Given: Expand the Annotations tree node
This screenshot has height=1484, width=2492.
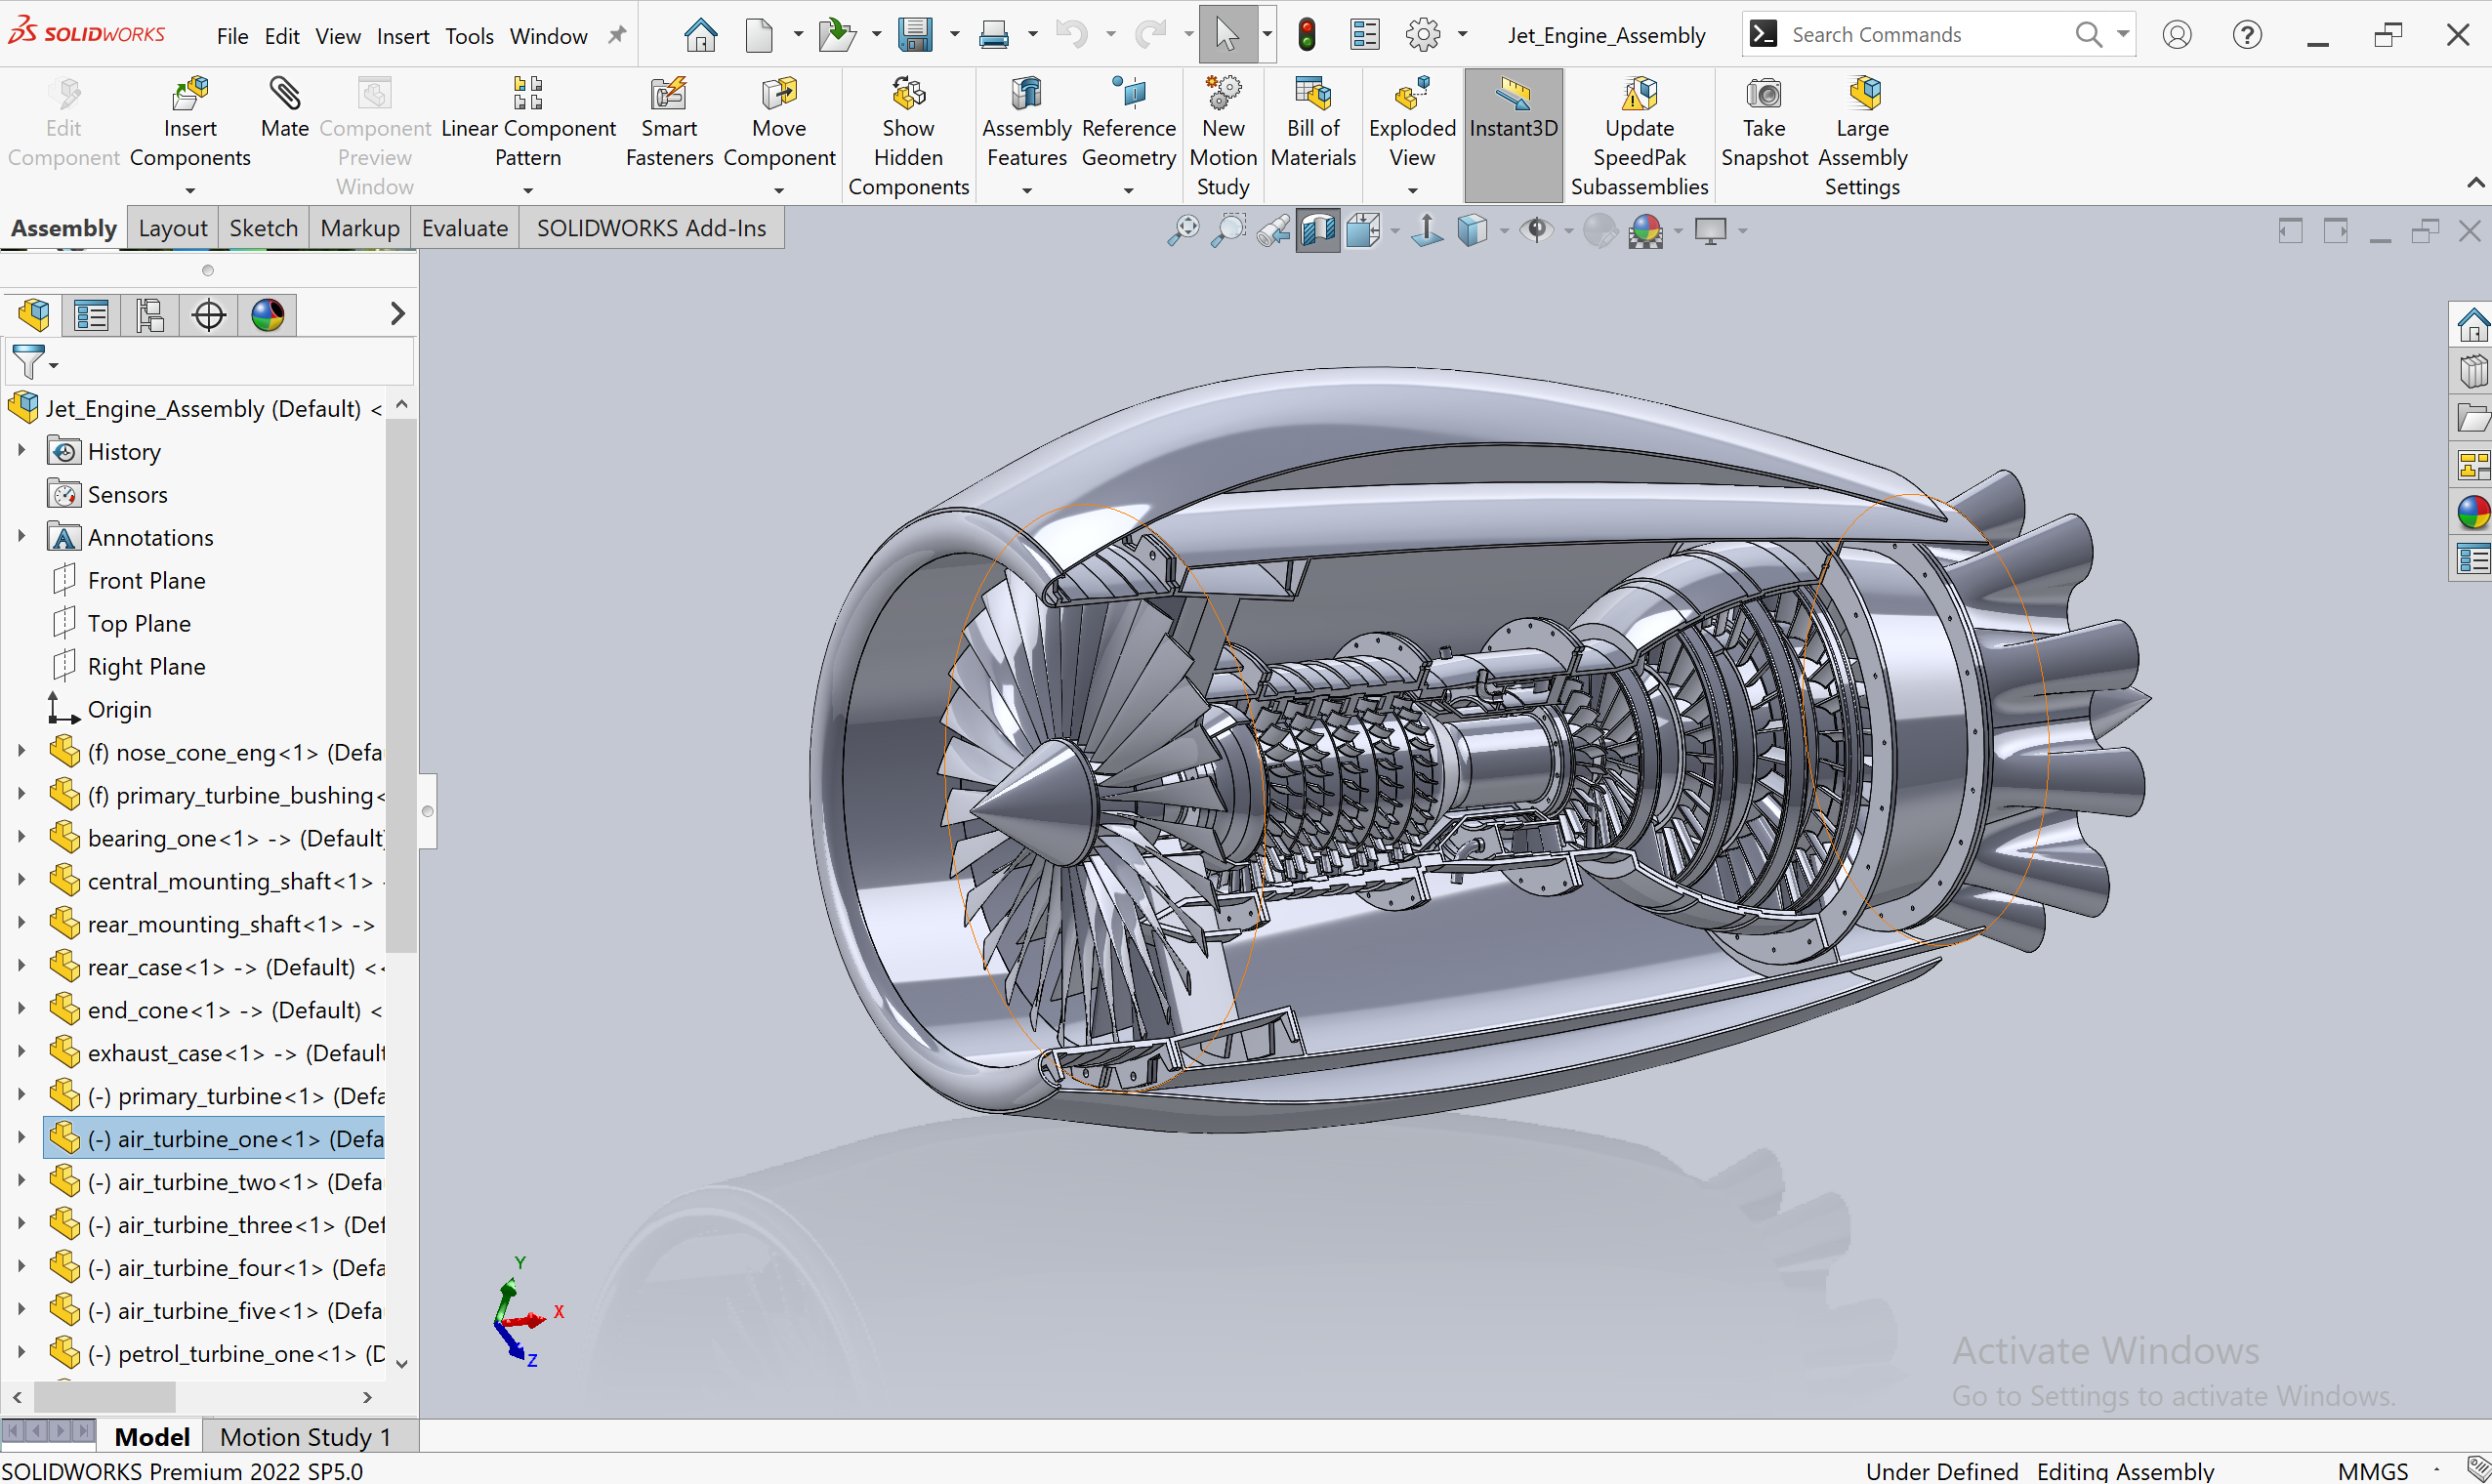Looking at the screenshot, I should 21,537.
